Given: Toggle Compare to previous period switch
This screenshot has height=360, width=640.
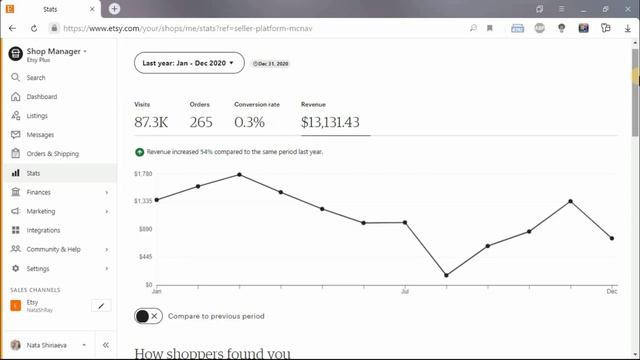Looking at the screenshot, I should (148, 316).
